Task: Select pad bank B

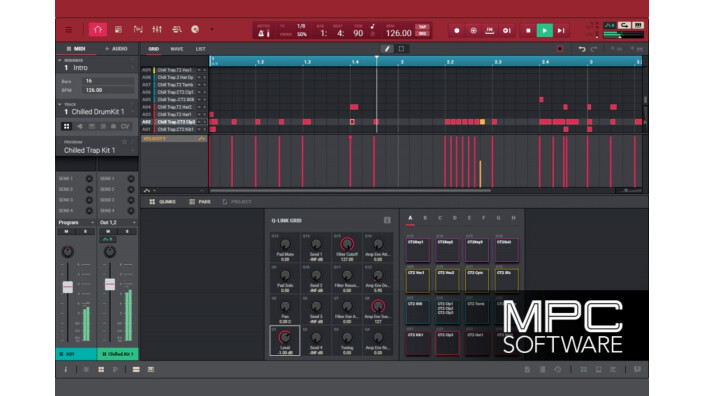Action: 425,218
